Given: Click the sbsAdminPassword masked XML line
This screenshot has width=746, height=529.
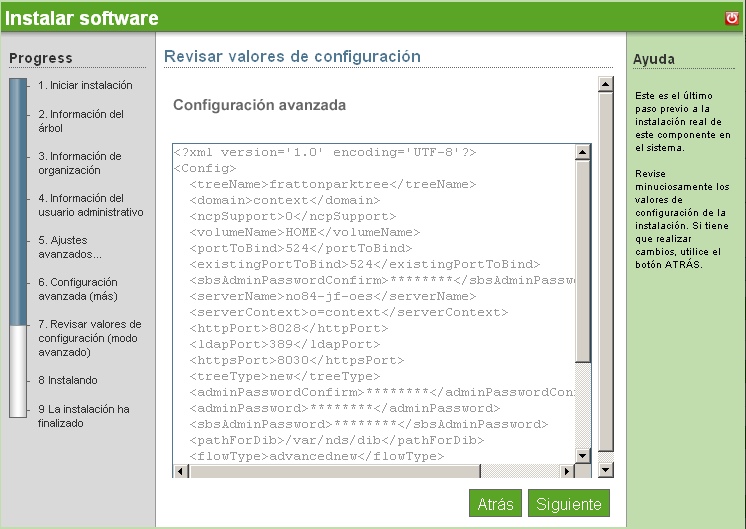Looking at the screenshot, I should pyautogui.click(x=369, y=424).
